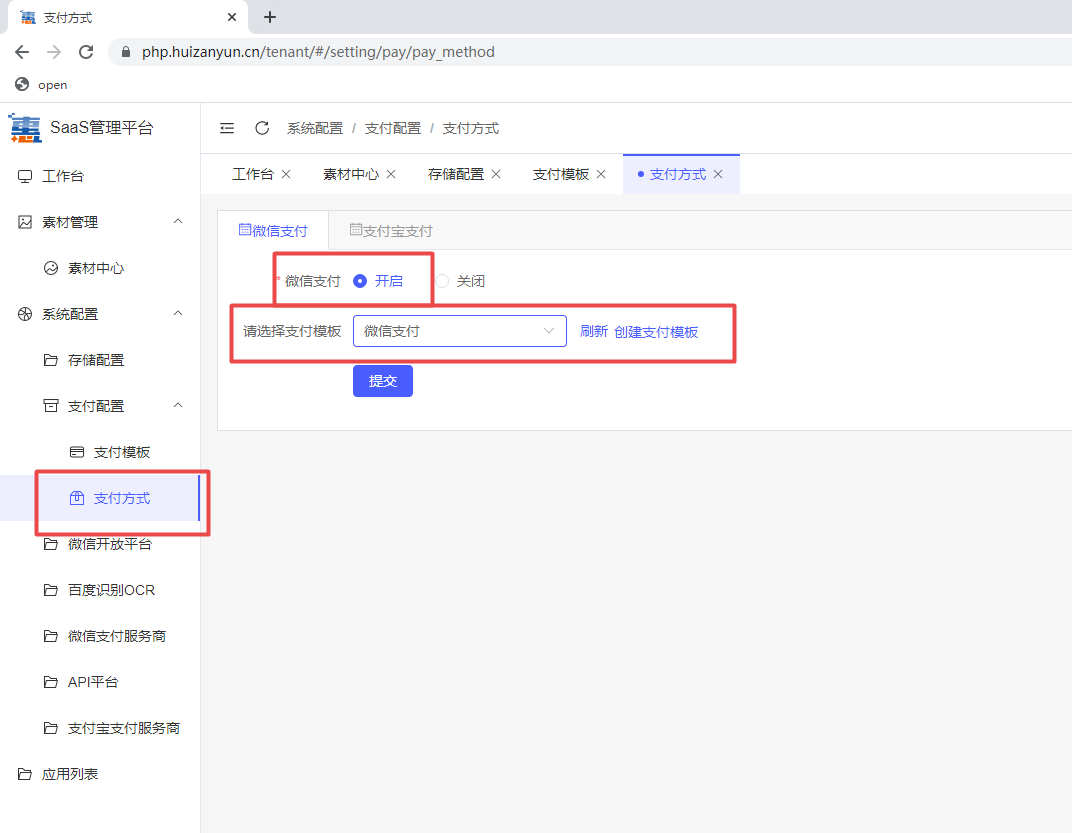Open the 工作台 page tab
The image size is (1072, 833).
252,174
